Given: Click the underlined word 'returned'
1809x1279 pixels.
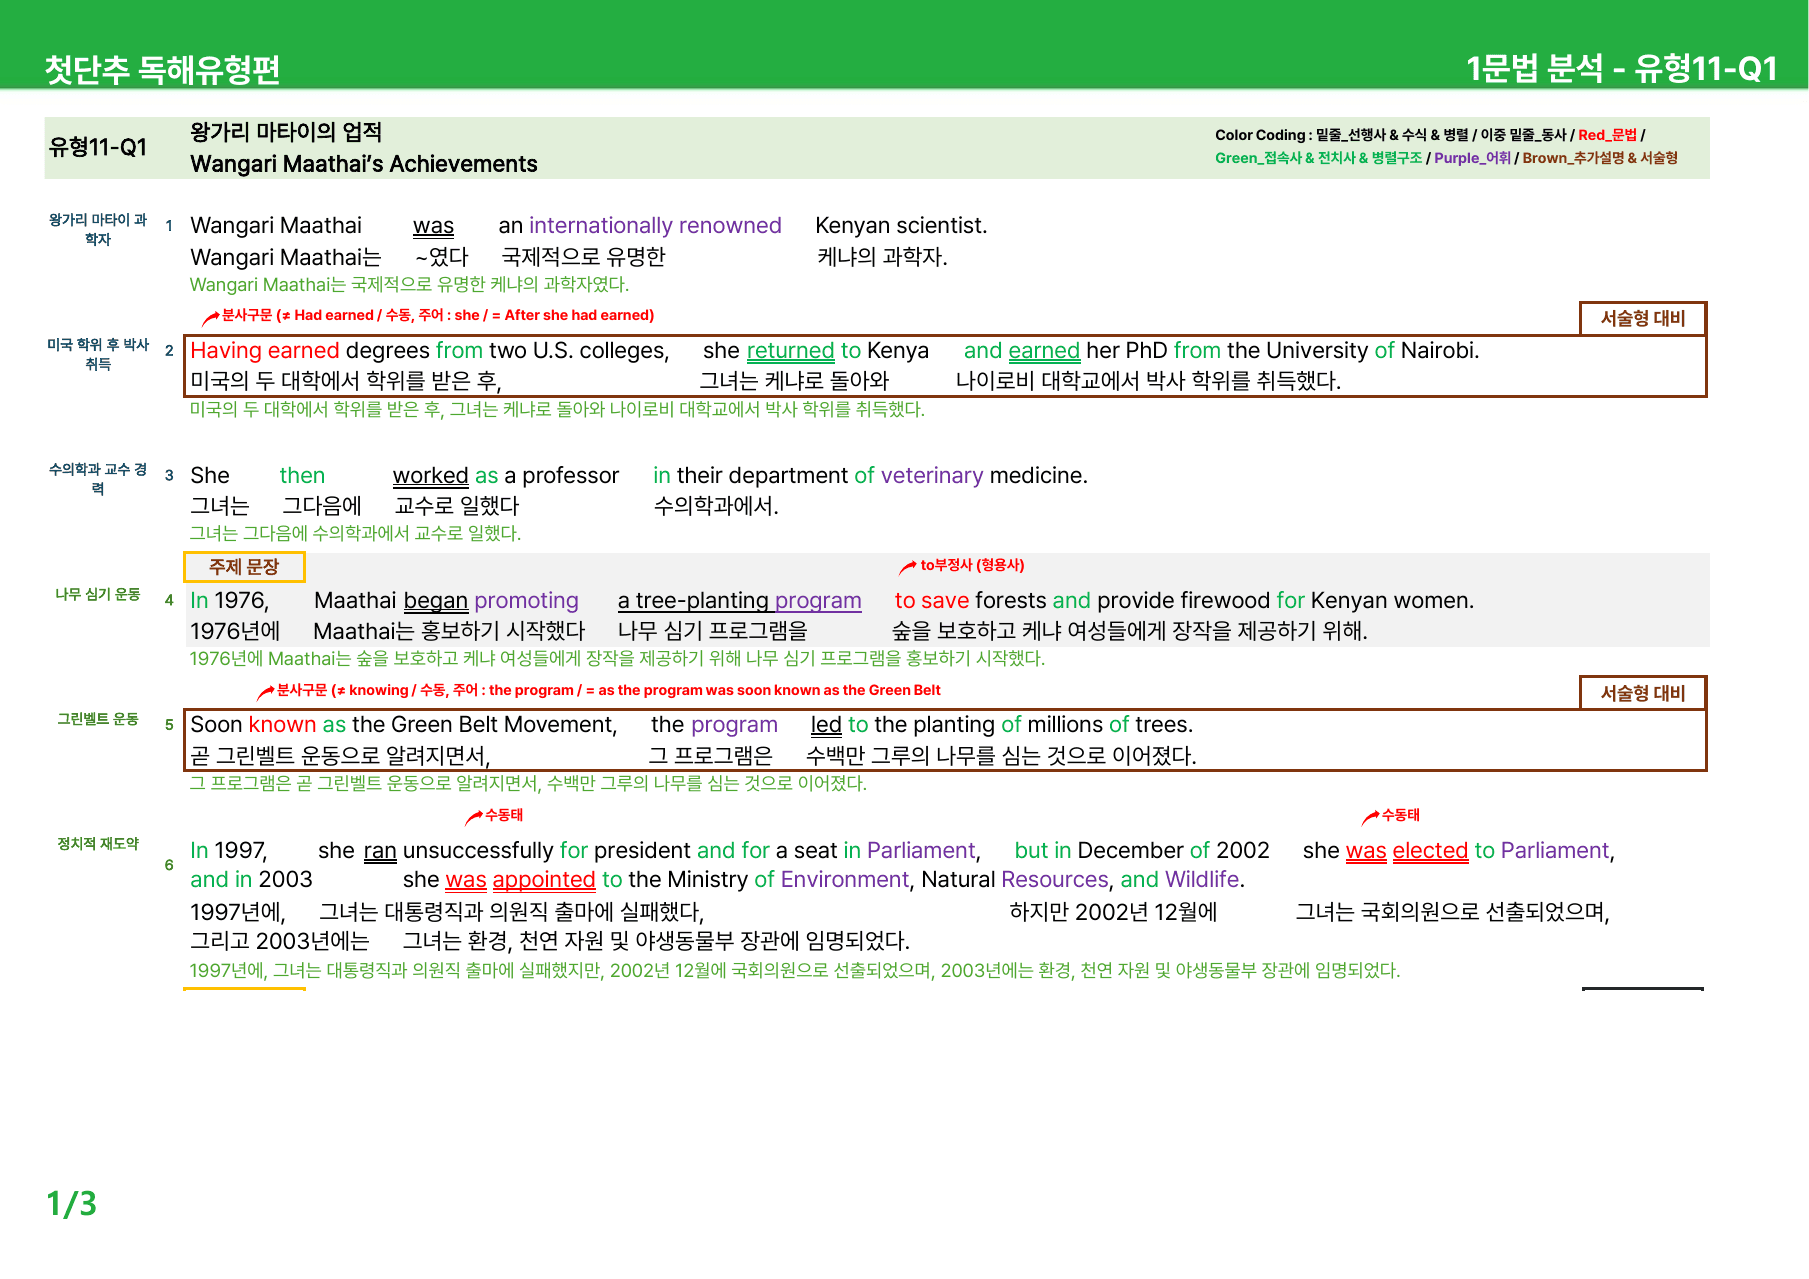Looking at the screenshot, I should (790, 351).
